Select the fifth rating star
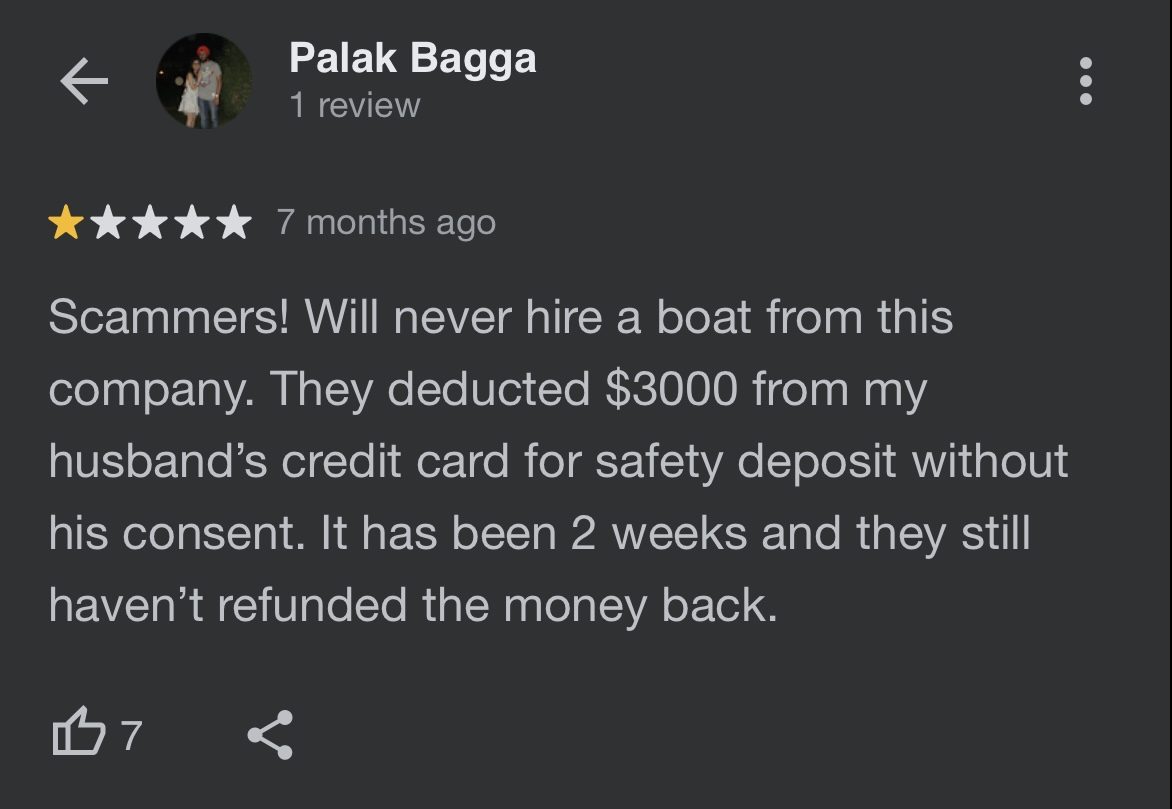The height and width of the screenshot is (809, 1172). [x=235, y=222]
